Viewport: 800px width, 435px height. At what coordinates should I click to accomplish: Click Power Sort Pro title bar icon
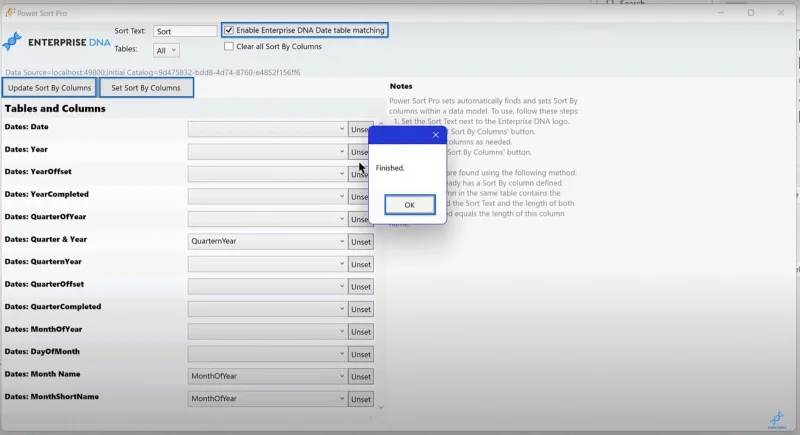coord(10,12)
